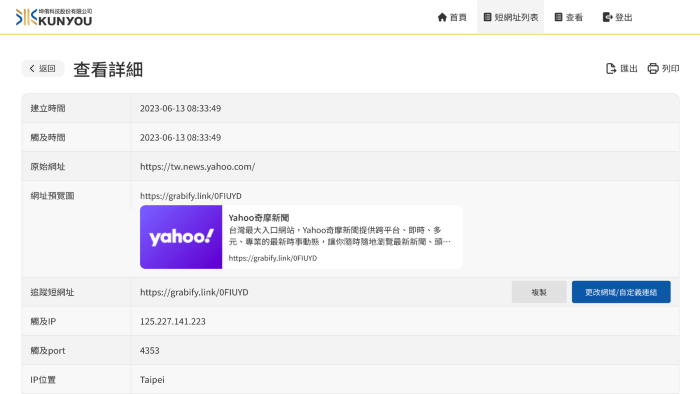The width and height of the screenshot is (700, 394).
Task: Click the back chevron icon beside 返回
Action: [x=32, y=68]
